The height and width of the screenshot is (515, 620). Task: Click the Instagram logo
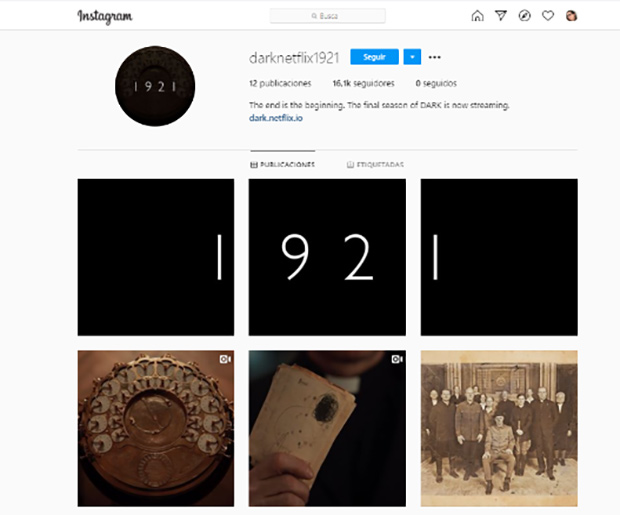click(x=105, y=17)
